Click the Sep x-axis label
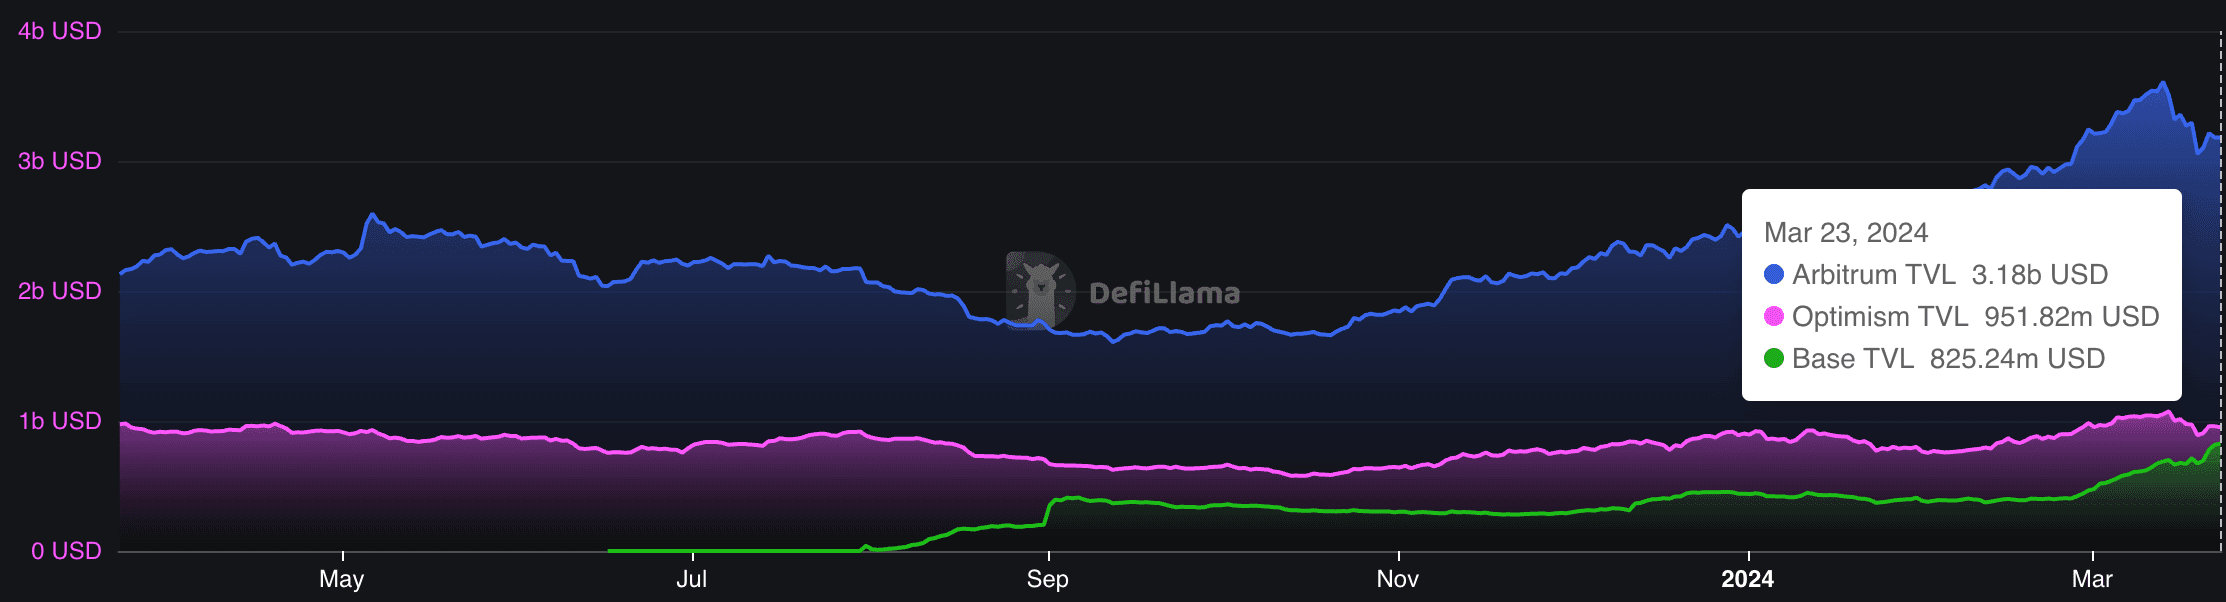 1048,579
